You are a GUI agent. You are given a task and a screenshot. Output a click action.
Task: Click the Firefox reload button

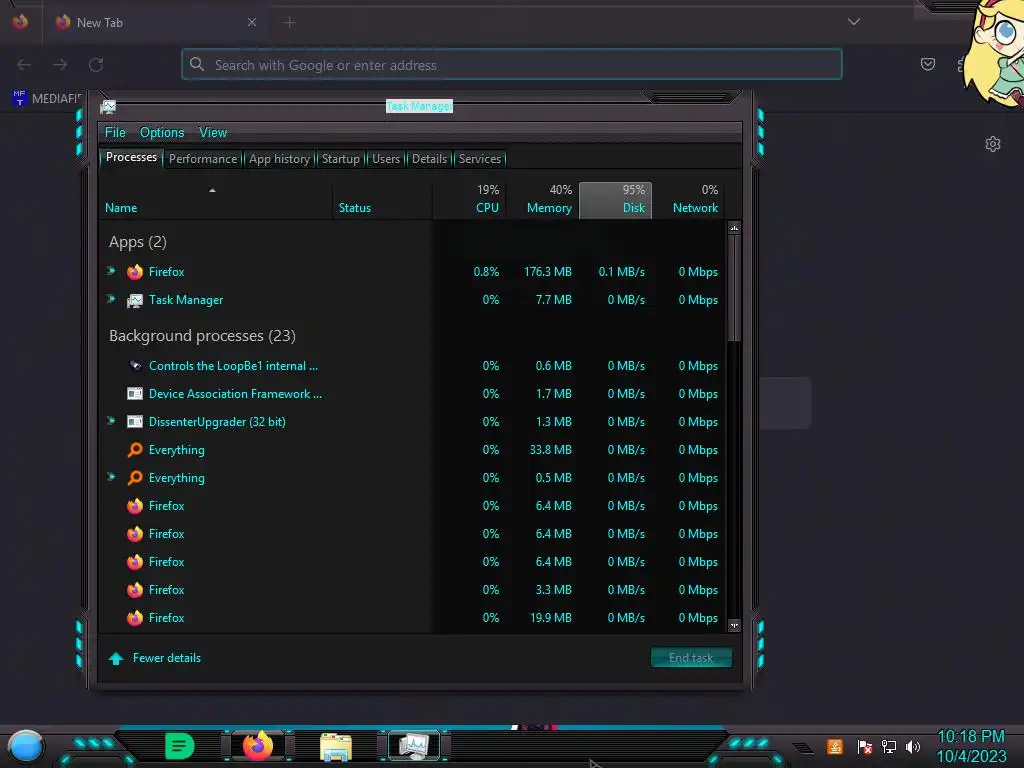pos(96,65)
